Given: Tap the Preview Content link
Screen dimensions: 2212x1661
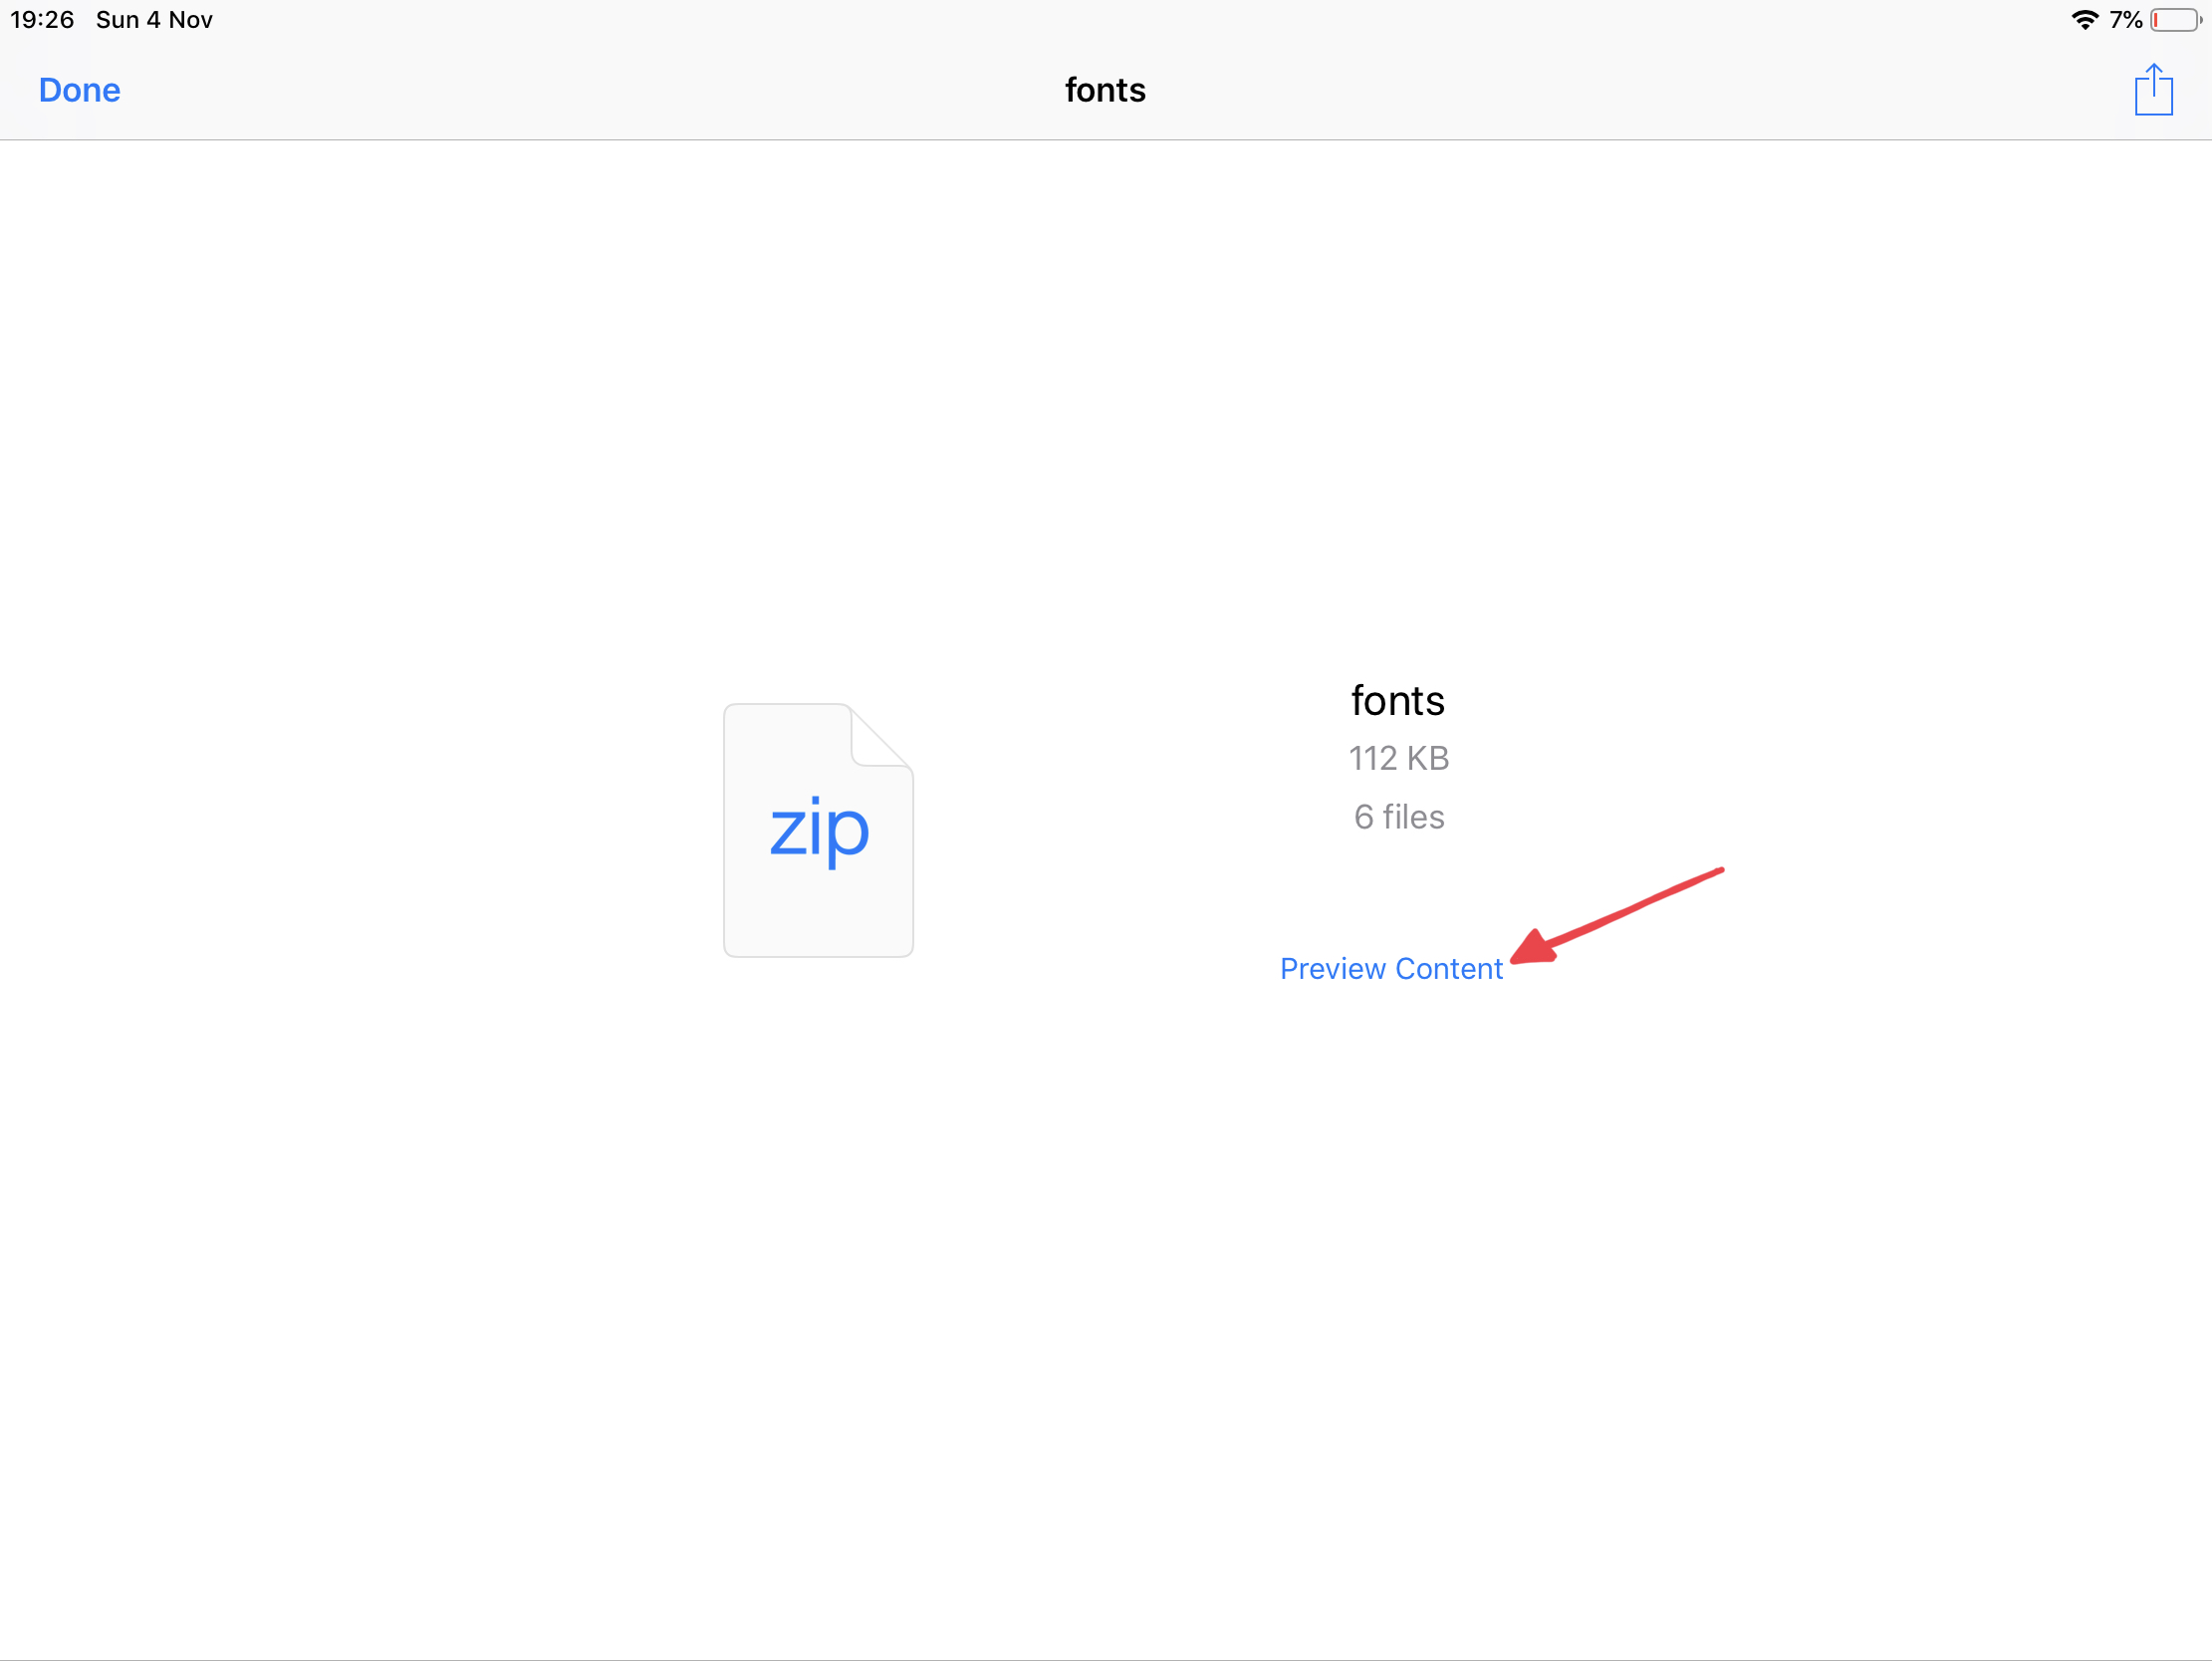Looking at the screenshot, I should click(1391, 968).
